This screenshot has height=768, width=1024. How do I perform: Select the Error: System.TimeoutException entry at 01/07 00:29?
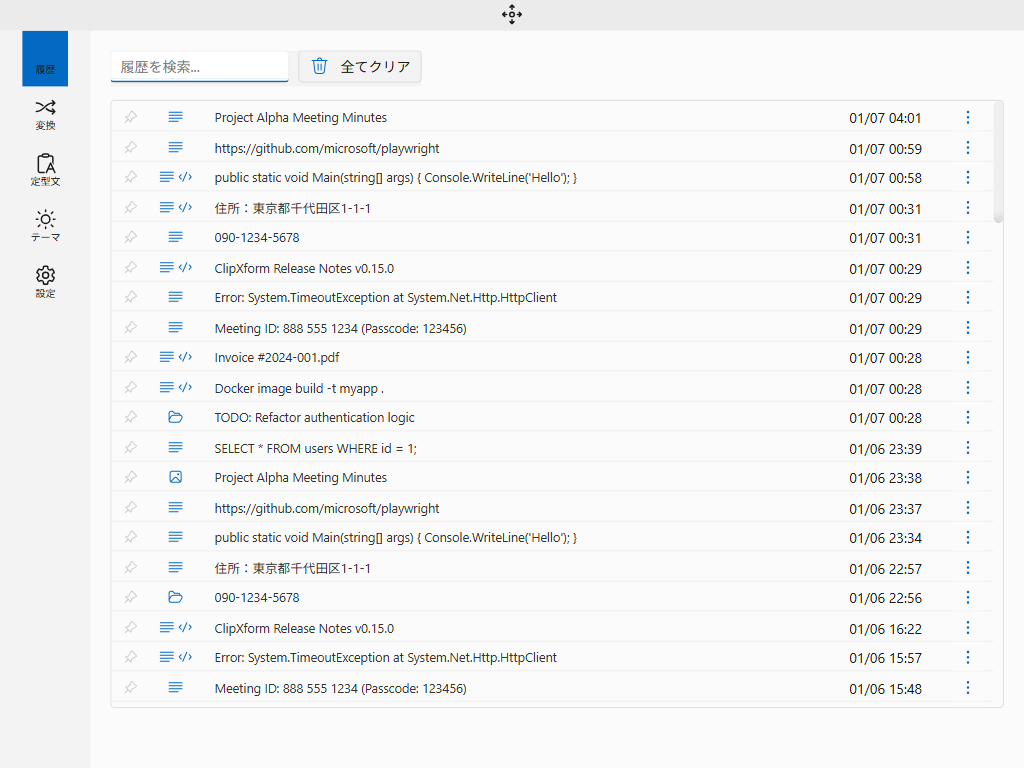(x=385, y=298)
